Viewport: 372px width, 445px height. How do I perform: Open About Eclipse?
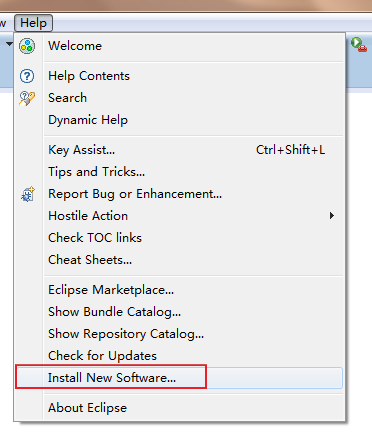click(x=179, y=408)
